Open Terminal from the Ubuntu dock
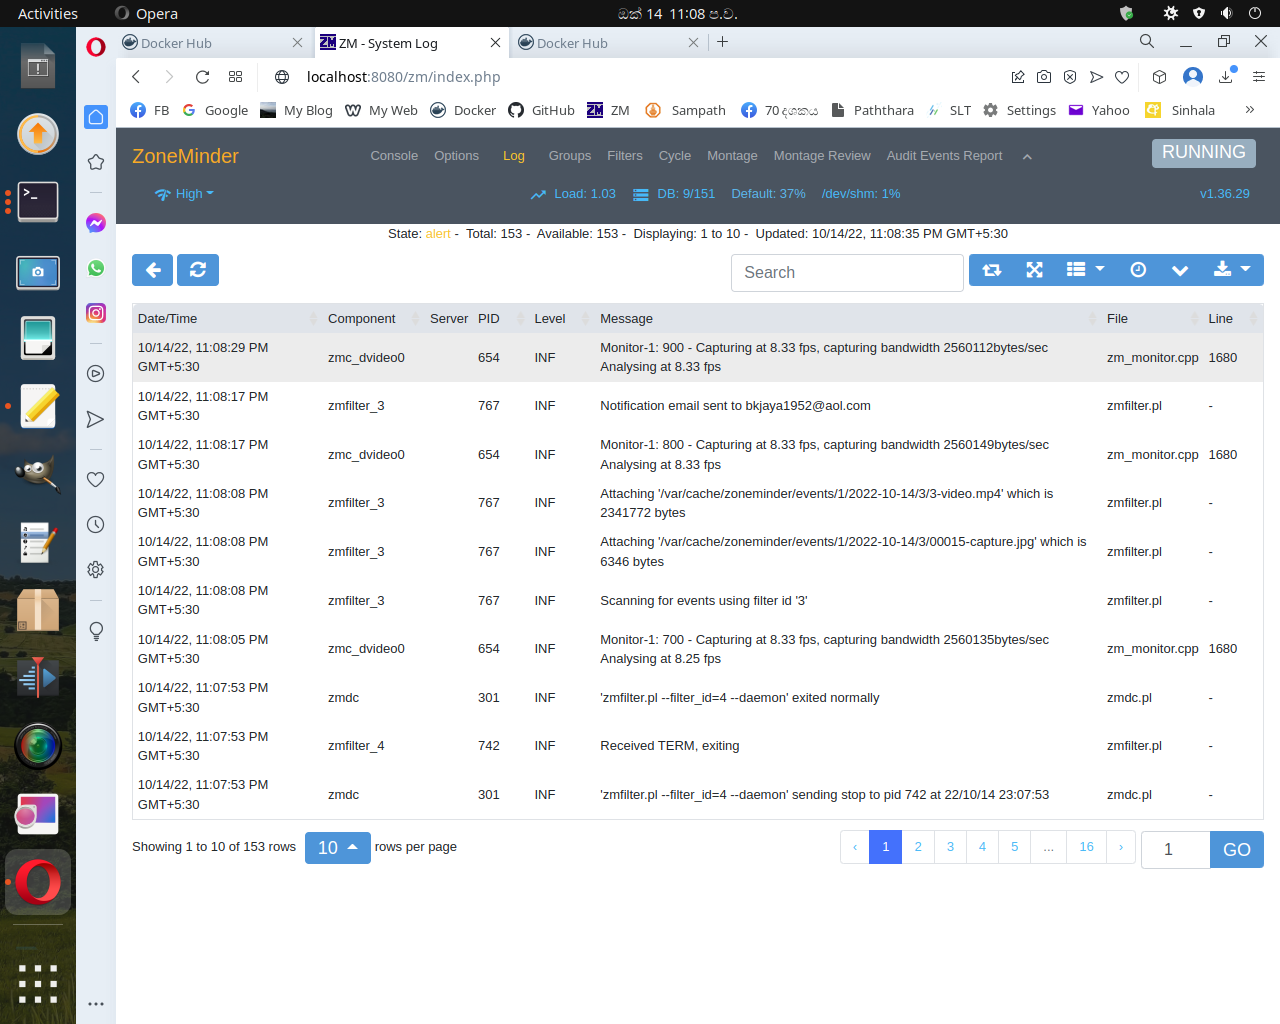This screenshot has width=1280, height=1024. tap(38, 201)
